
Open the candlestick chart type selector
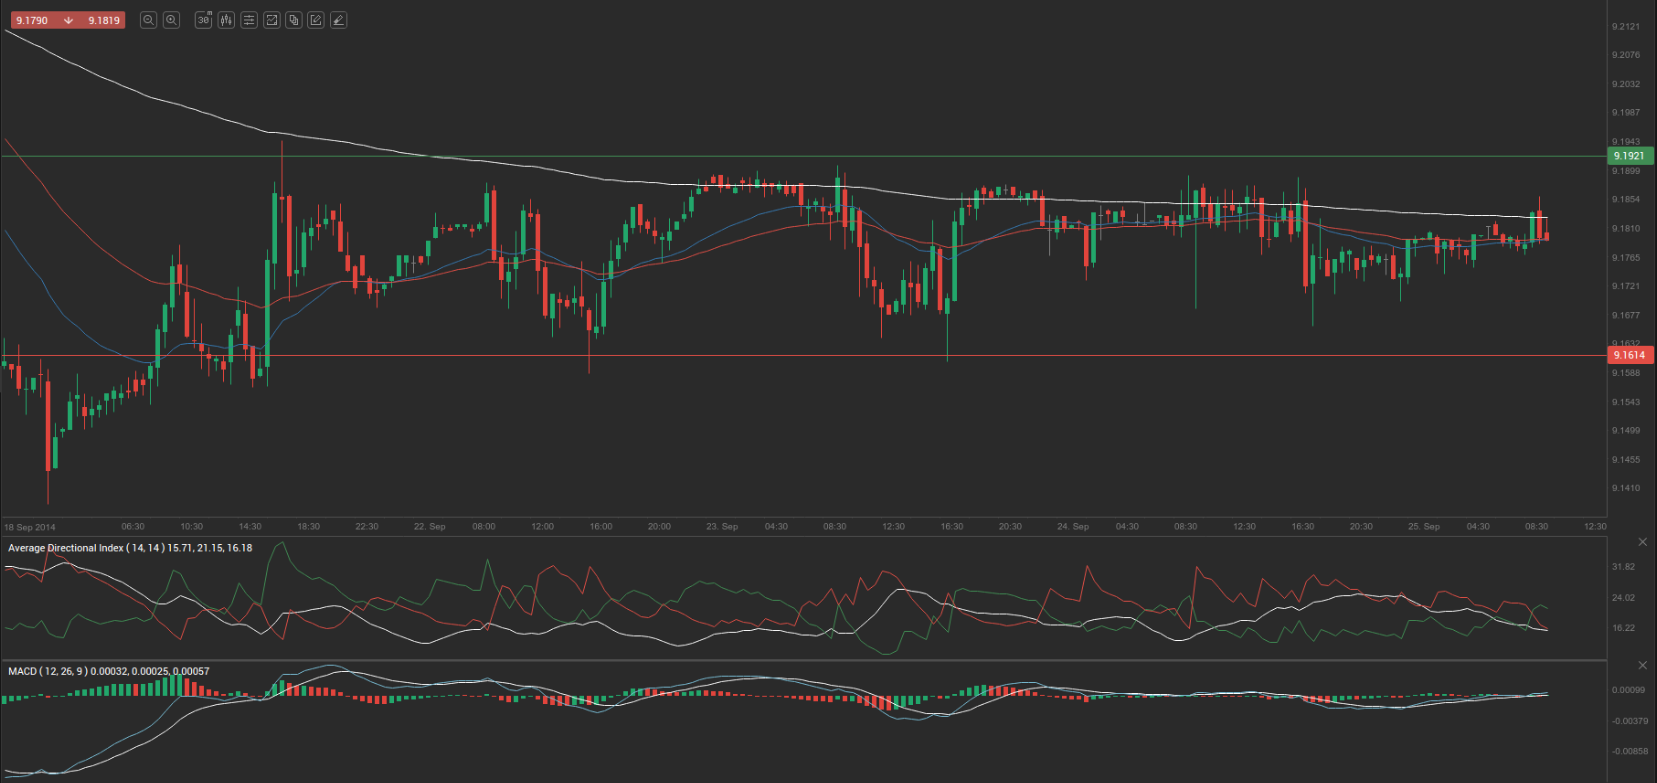pyautogui.click(x=226, y=20)
